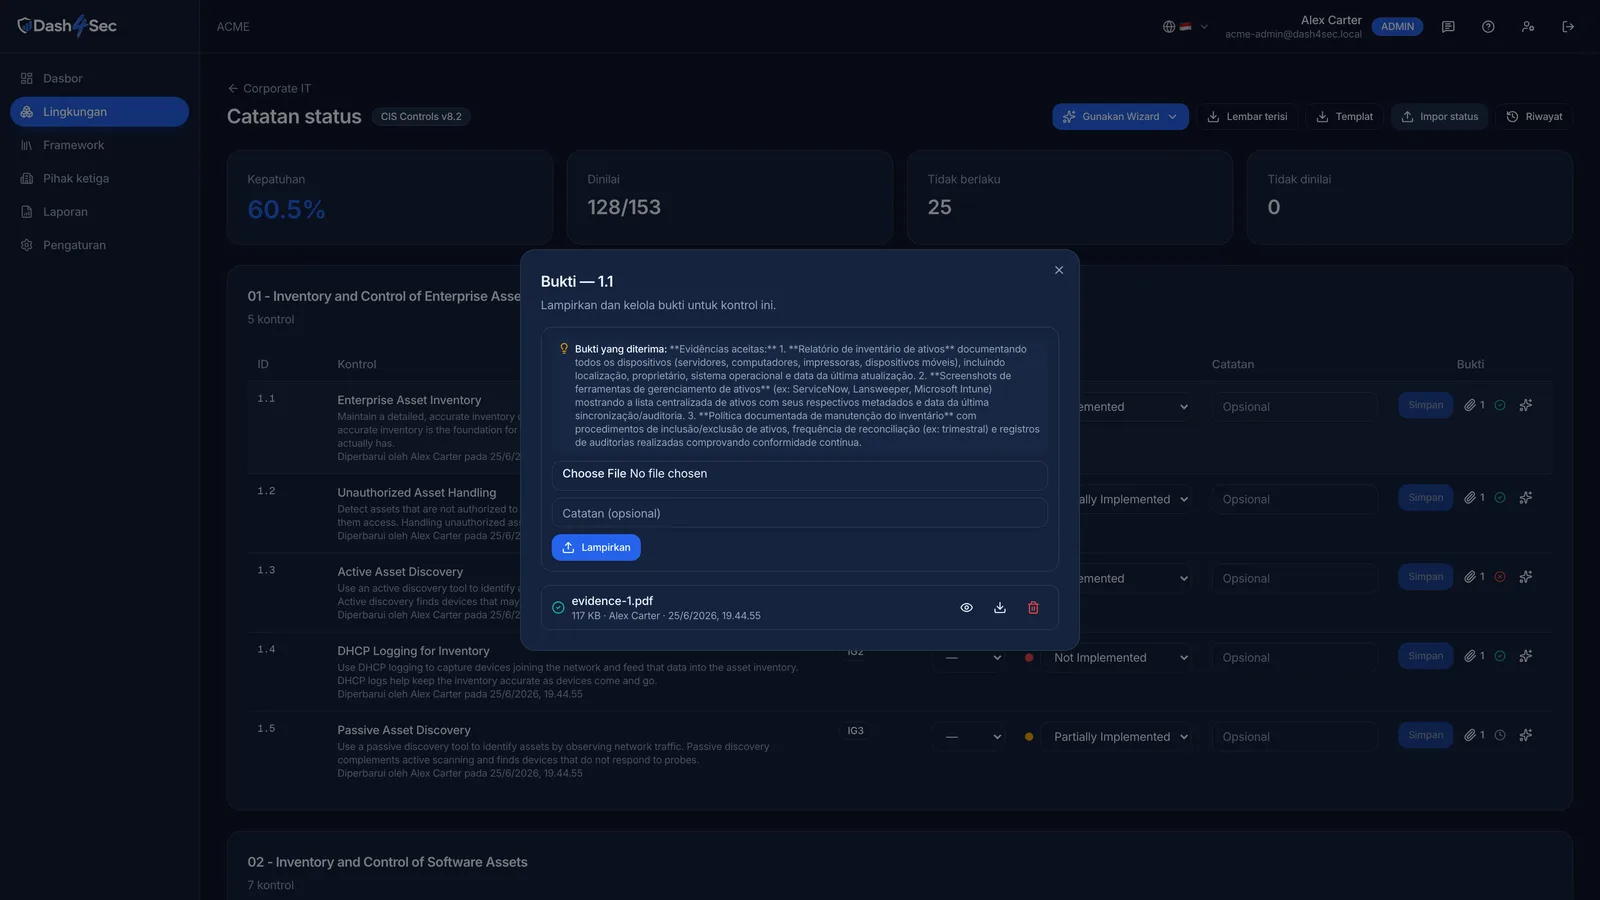Focus the Catatan (opsional) field in dialog
This screenshot has width=1600, height=900.
(799, 513)
